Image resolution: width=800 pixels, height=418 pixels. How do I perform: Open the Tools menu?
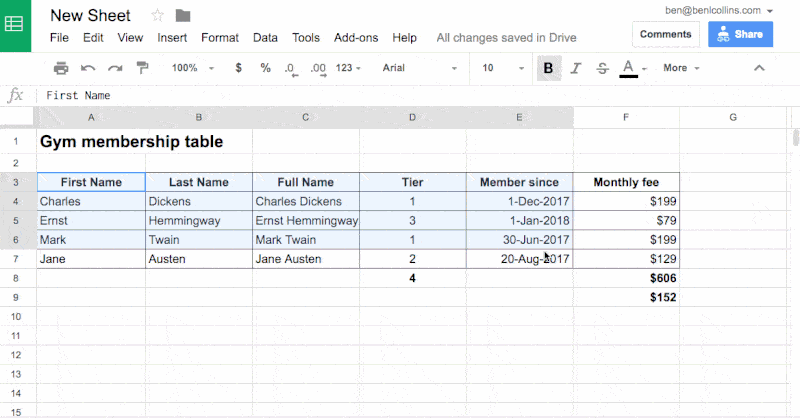pyautogui.click(x=306, y=38)
